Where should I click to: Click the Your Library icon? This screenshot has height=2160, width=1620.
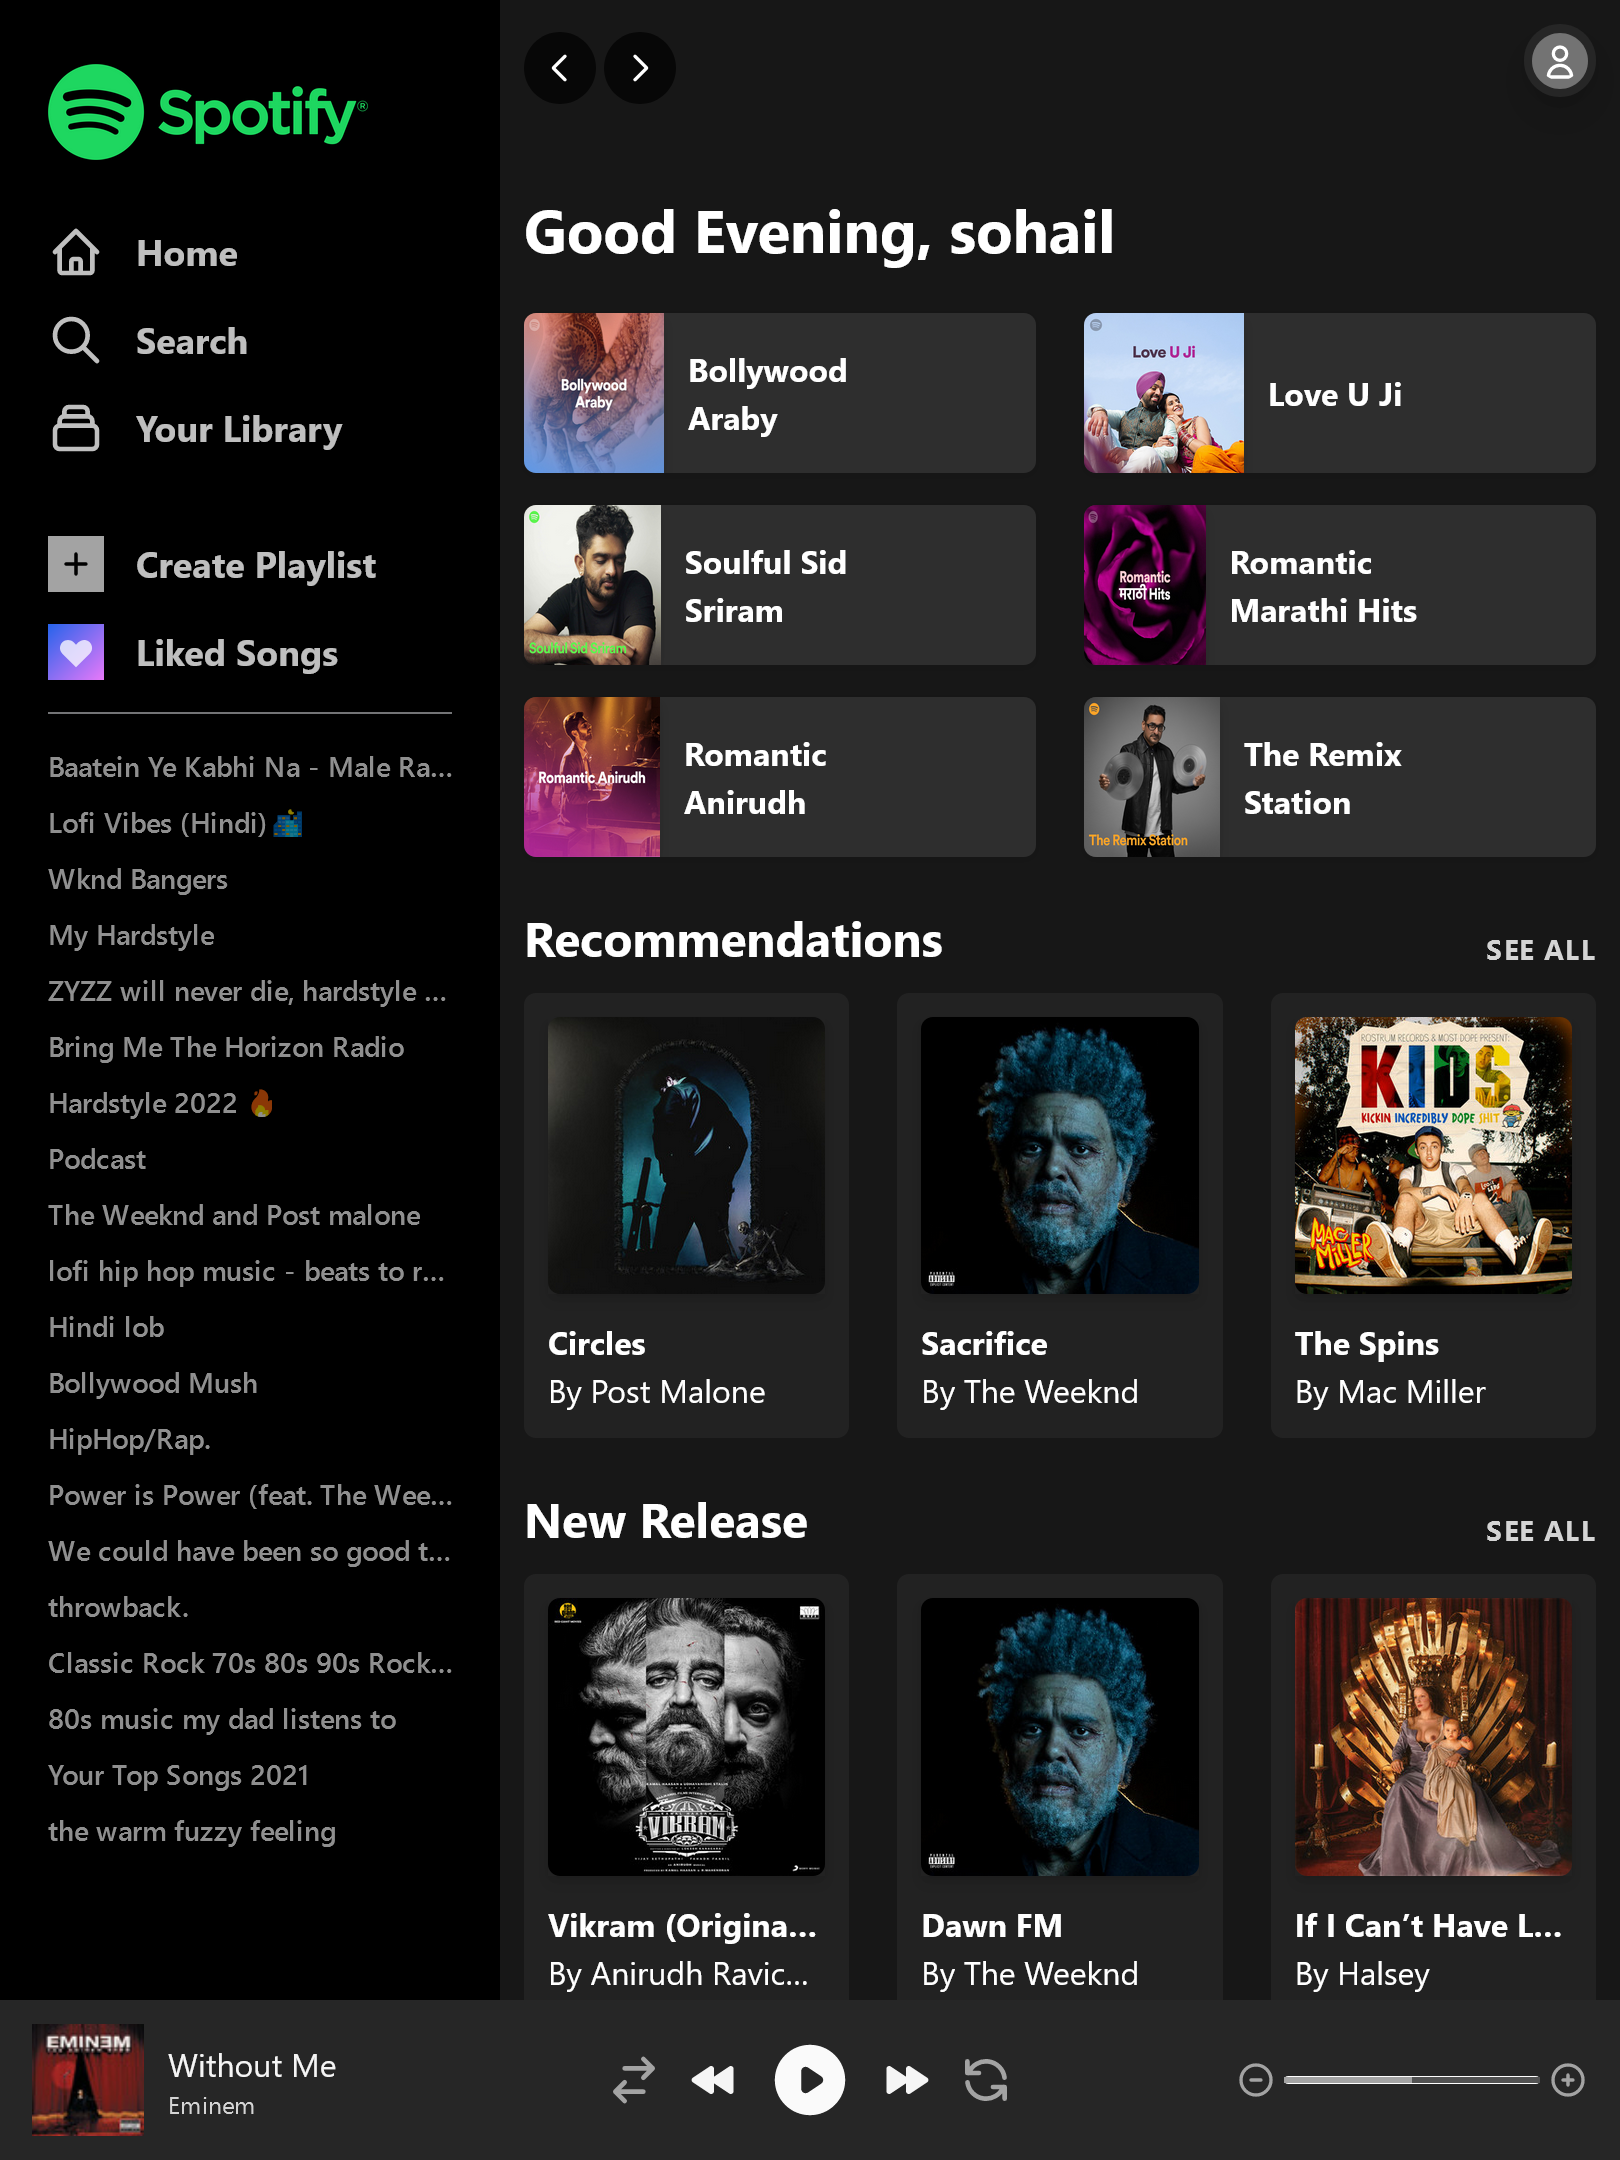(x=76, y=429)
